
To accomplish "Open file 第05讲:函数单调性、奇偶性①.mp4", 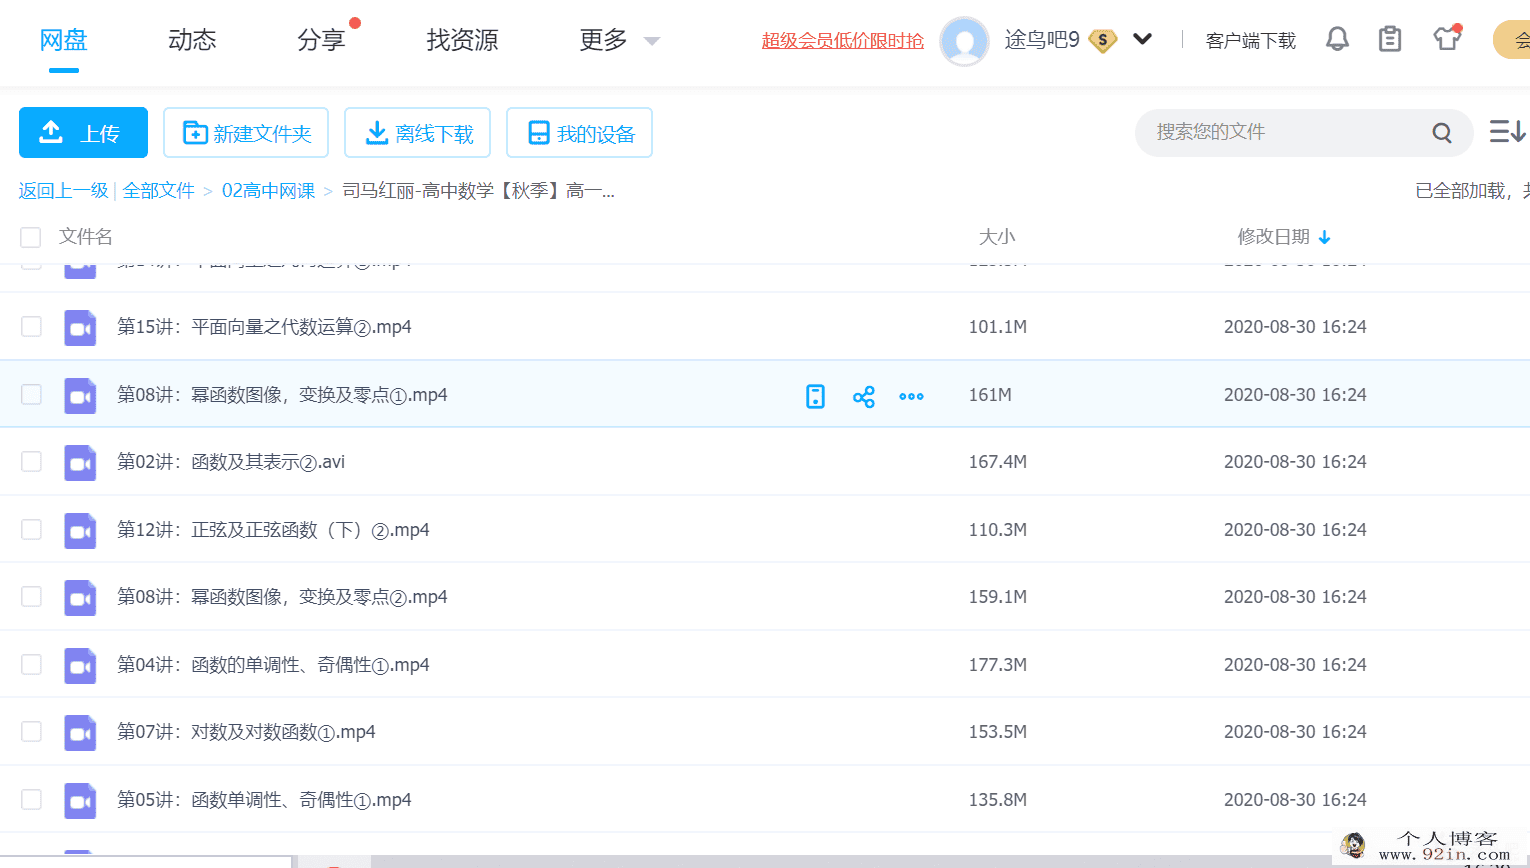I will click(264, 800).
